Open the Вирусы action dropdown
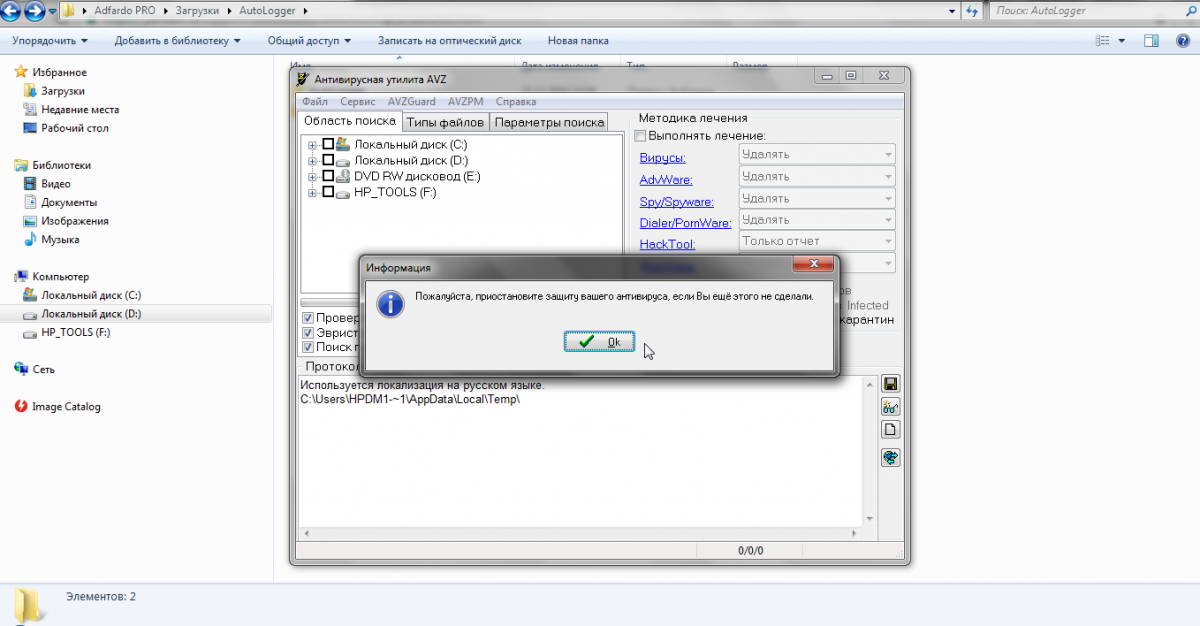Screen dimensions: 1200x626 (817, 154)
